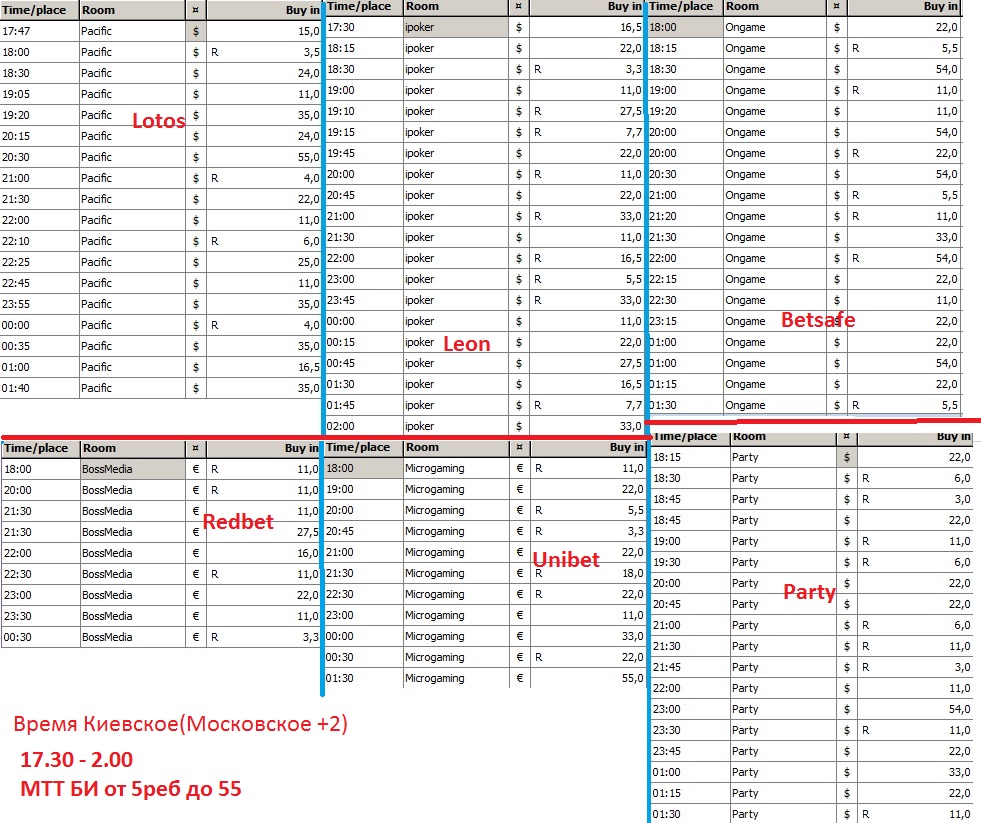Click 3,3 buy-in in ipoker 18:30 row
981x823 pixels.
586,69
